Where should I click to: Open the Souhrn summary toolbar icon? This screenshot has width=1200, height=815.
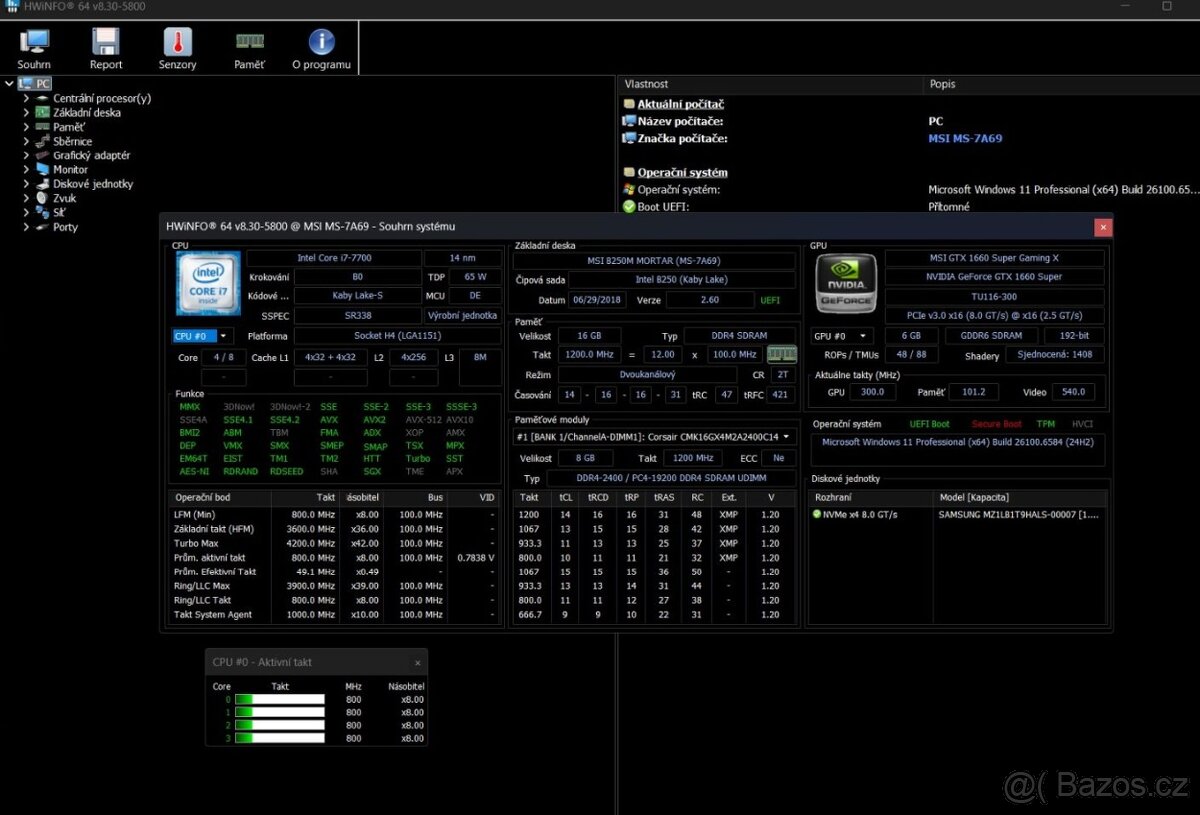pyautogui.click(x=34, y=48)
